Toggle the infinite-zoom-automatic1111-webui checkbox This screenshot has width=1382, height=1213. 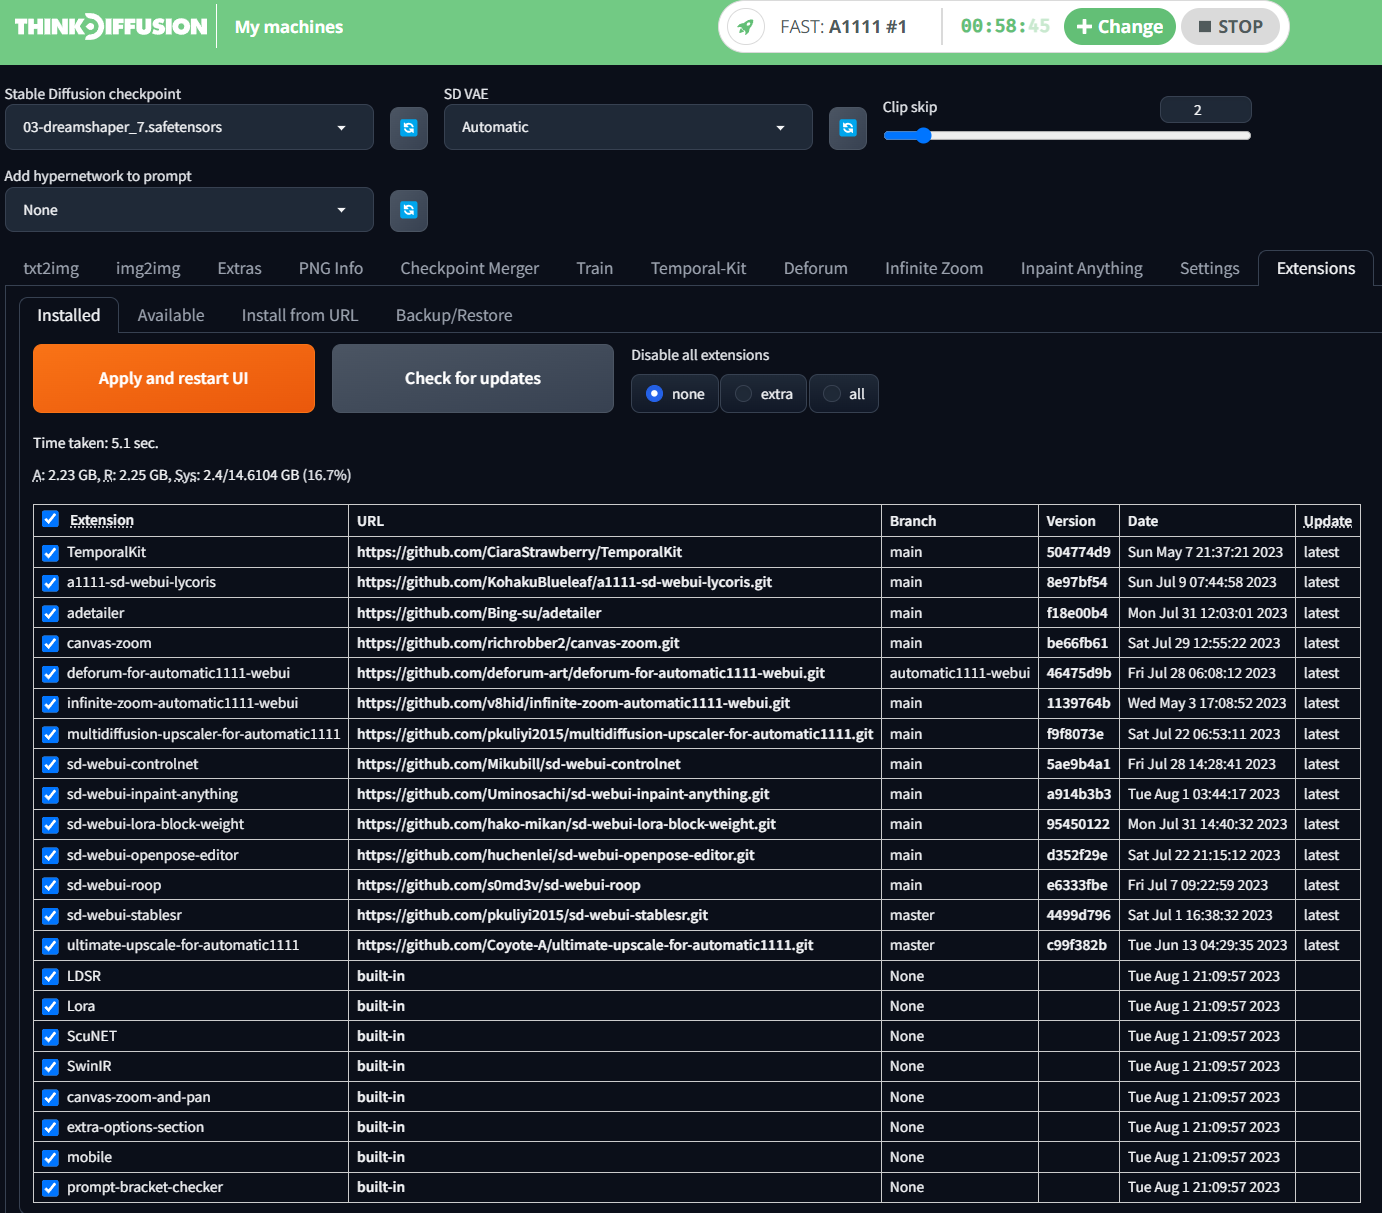[50, 704]
